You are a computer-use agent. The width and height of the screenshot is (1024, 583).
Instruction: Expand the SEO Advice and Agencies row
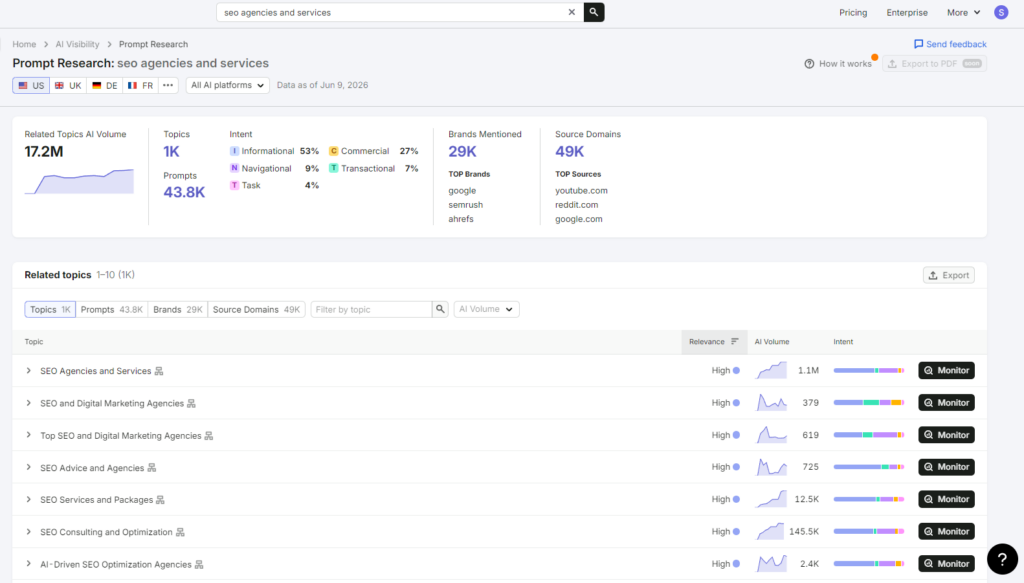[29, 467]
